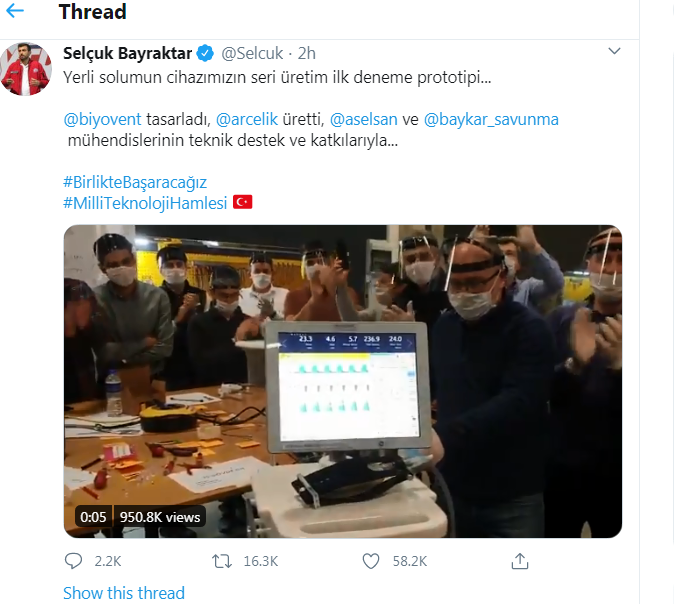Click the @Selcuk username handle
This screenshot has width=674, height=604.
click(x=251, y=53)
